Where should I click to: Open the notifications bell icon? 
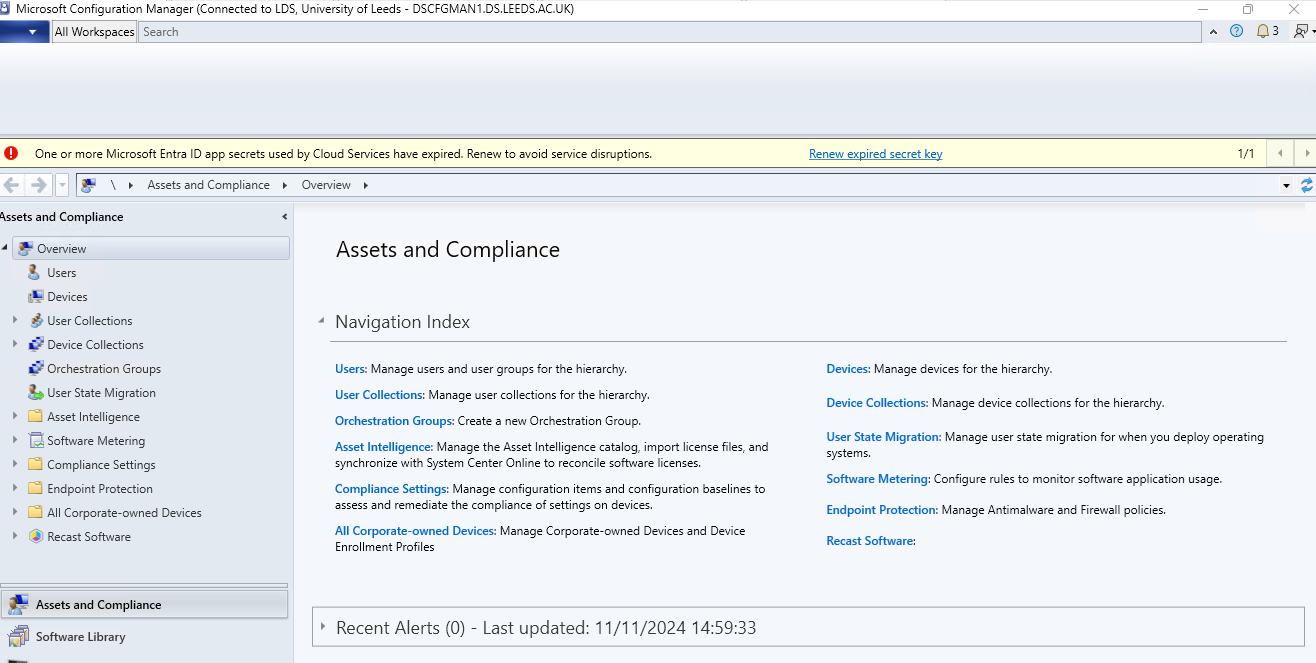click(x=1262, y=31)
